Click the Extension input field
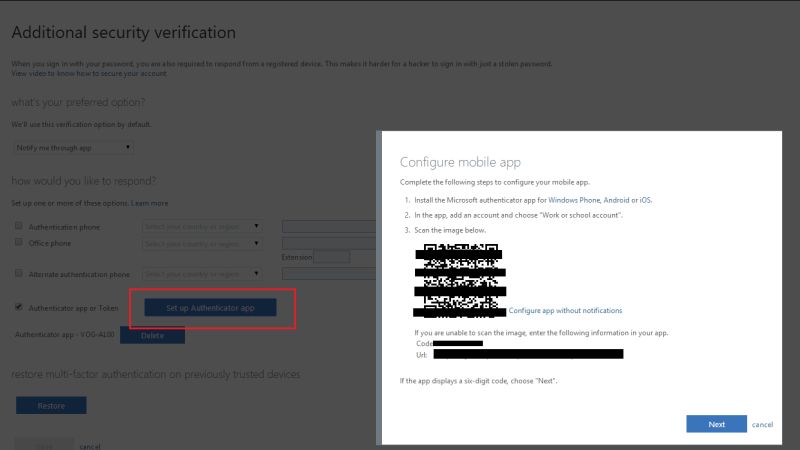The height and width of the screenshot is (450, 800). pyautogui.click(x=332, y=257)
